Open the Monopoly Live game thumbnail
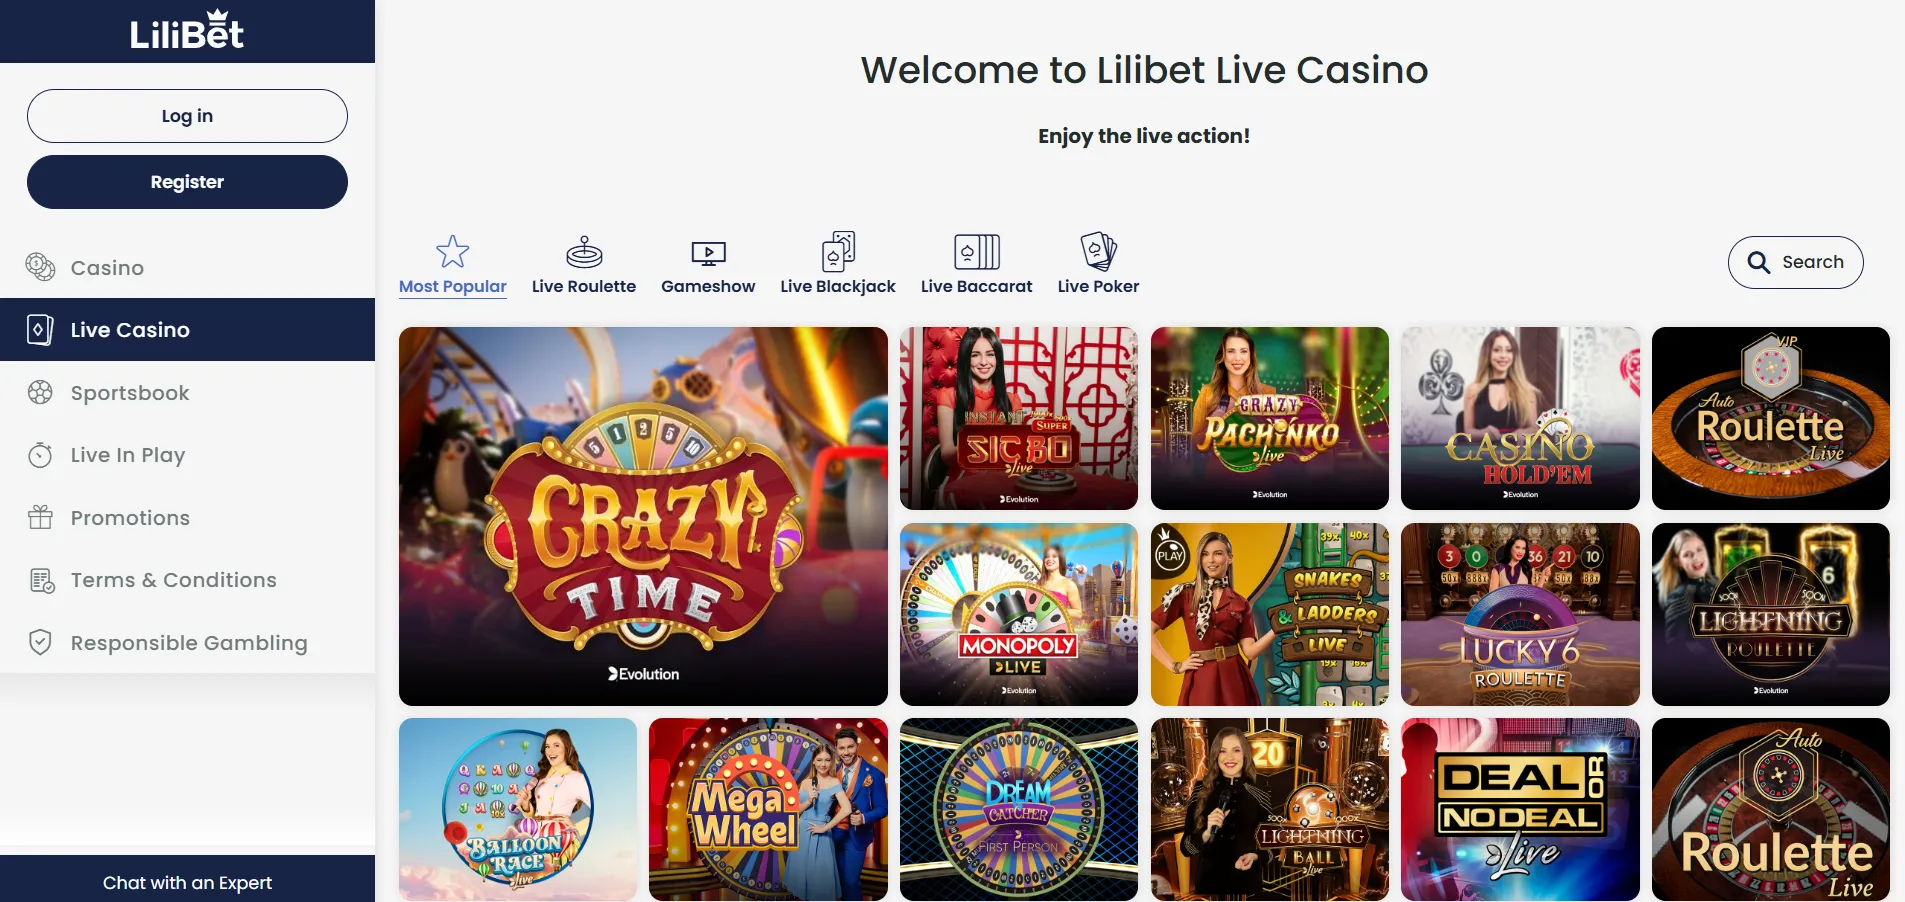This screenshot has height=902, width=1905. (1018, 614)
